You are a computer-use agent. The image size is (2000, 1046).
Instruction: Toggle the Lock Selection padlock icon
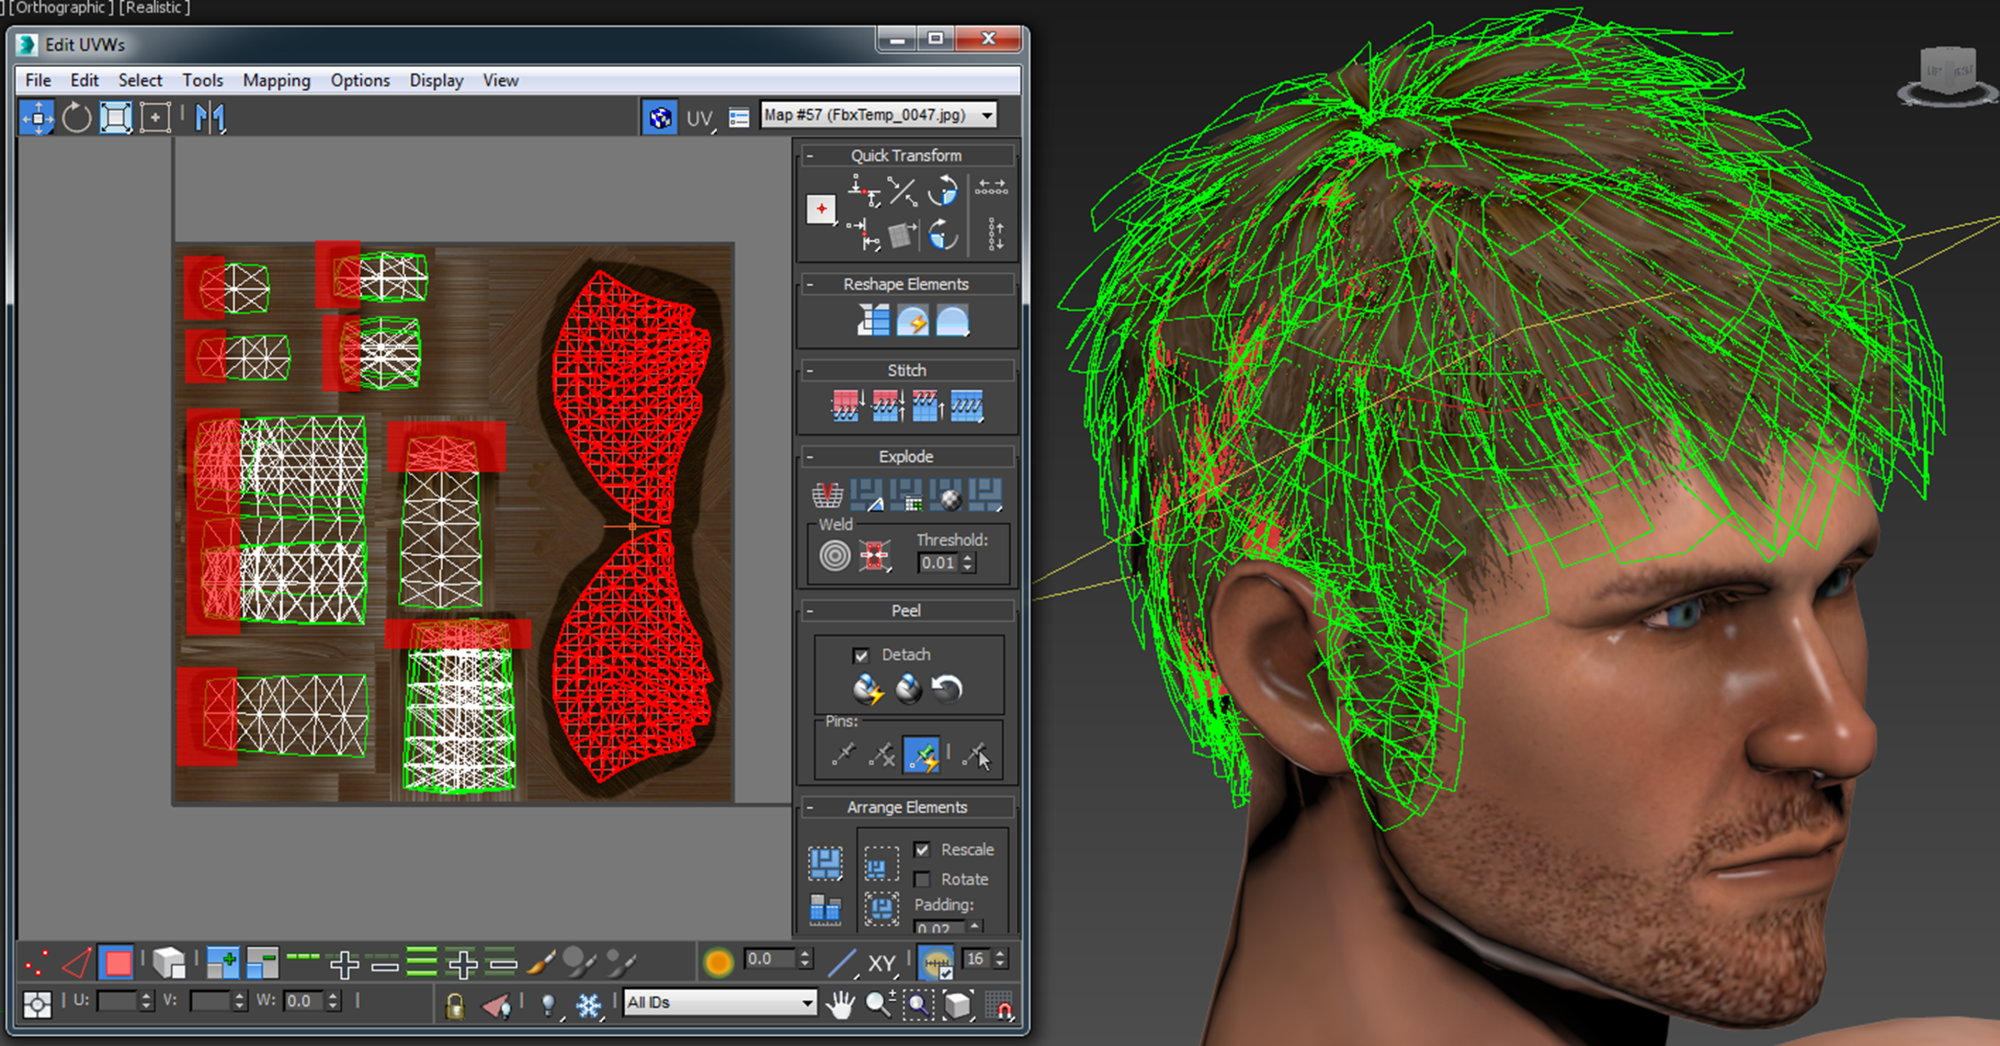[x=455, y=1005]
